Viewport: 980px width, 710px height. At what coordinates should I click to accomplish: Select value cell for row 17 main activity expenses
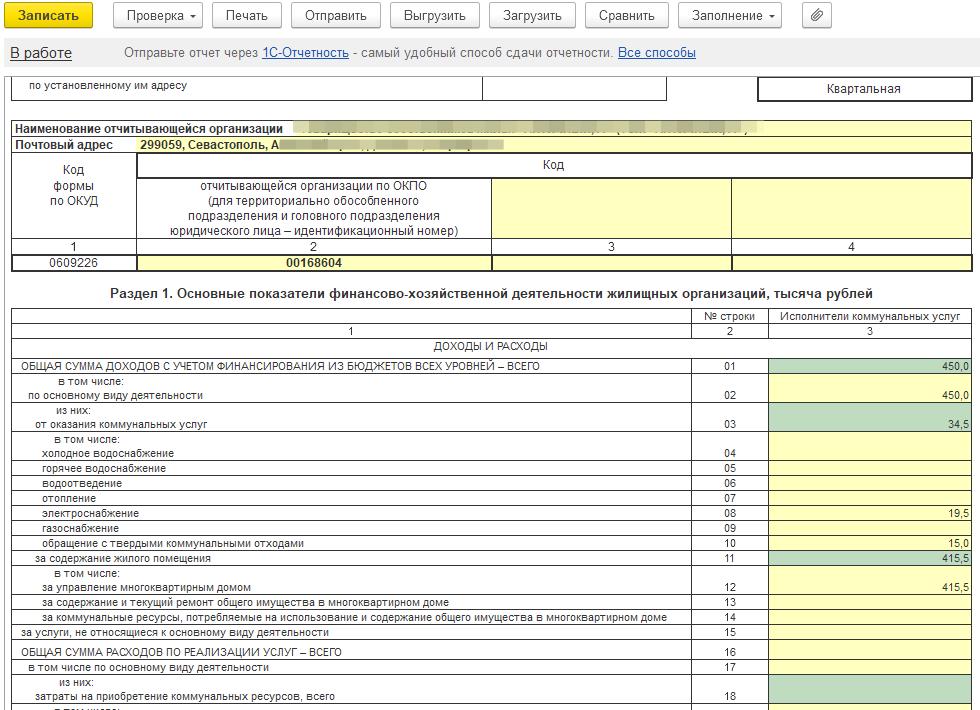coord(869,667)
